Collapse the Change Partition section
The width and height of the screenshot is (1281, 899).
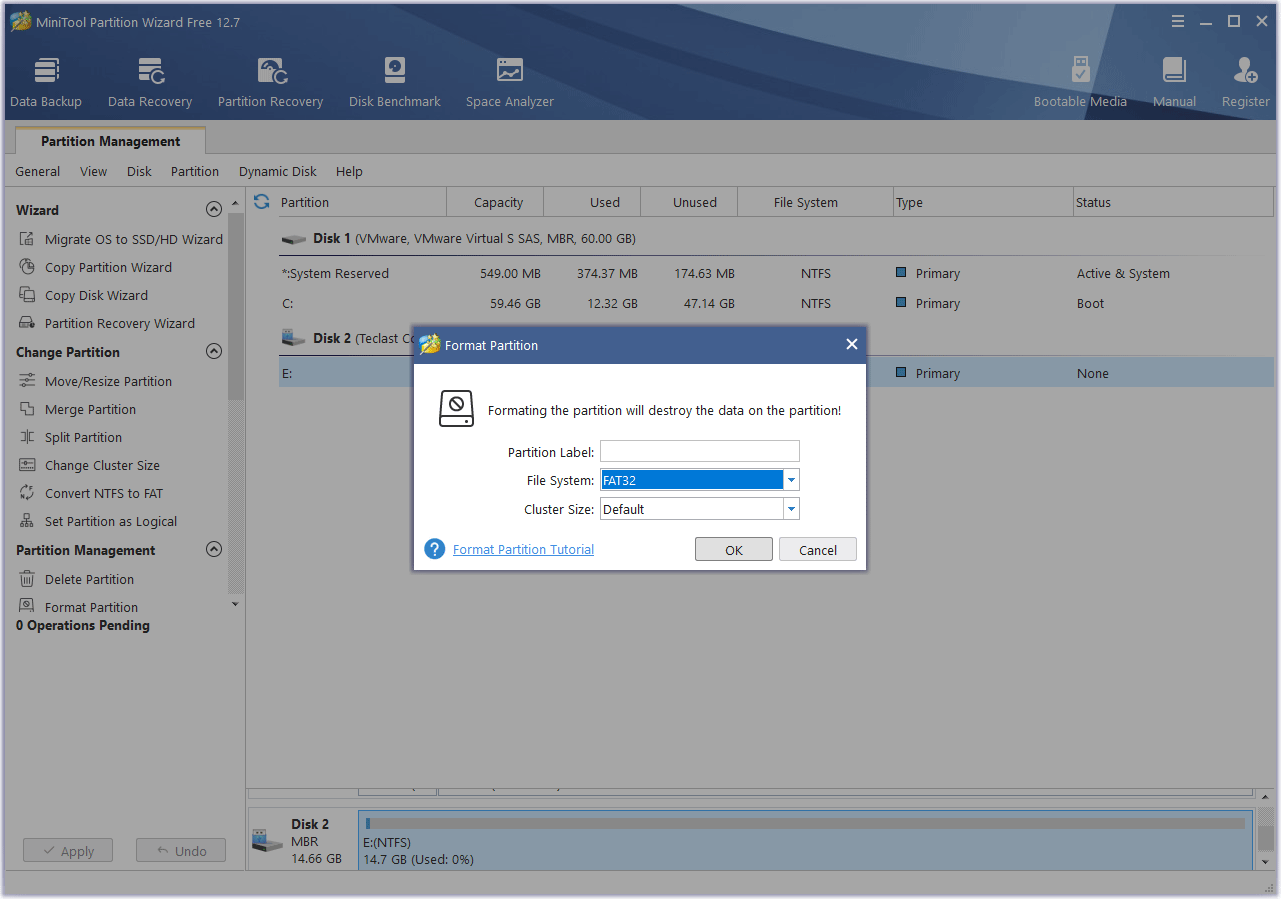213,352
